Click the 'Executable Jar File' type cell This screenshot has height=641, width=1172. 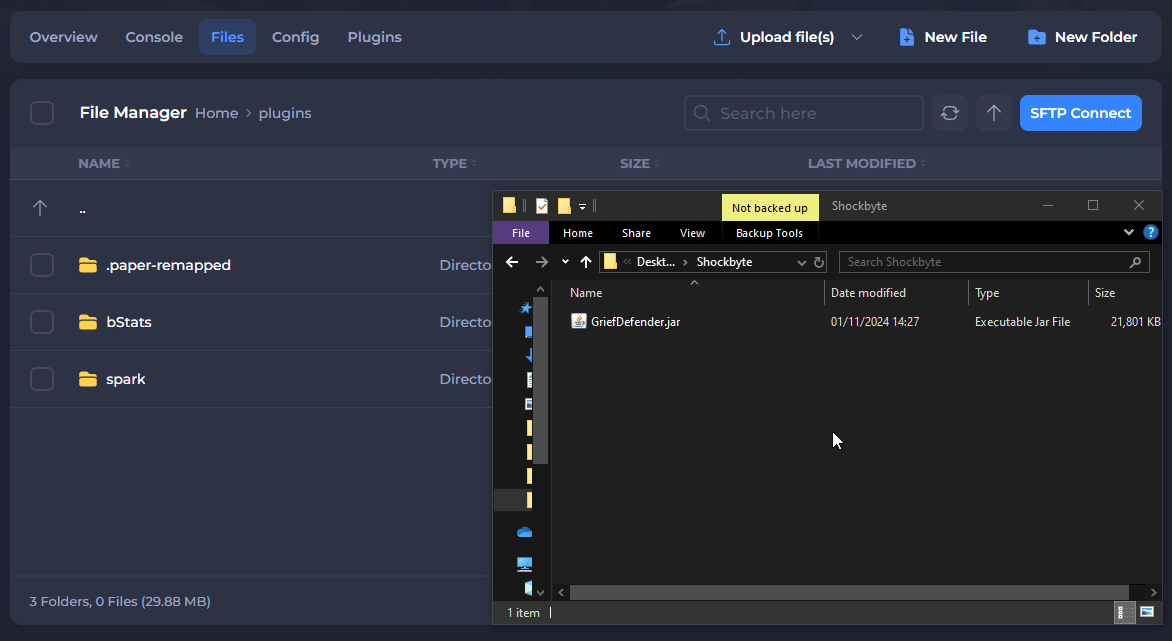[x=1023, y=322]
